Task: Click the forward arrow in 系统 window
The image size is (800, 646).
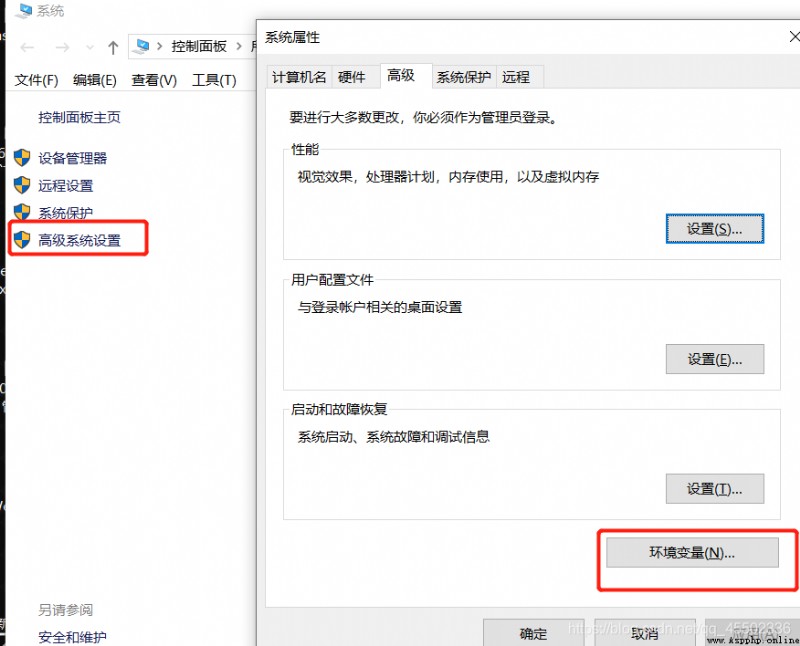Action: click(x=62, y=47)
